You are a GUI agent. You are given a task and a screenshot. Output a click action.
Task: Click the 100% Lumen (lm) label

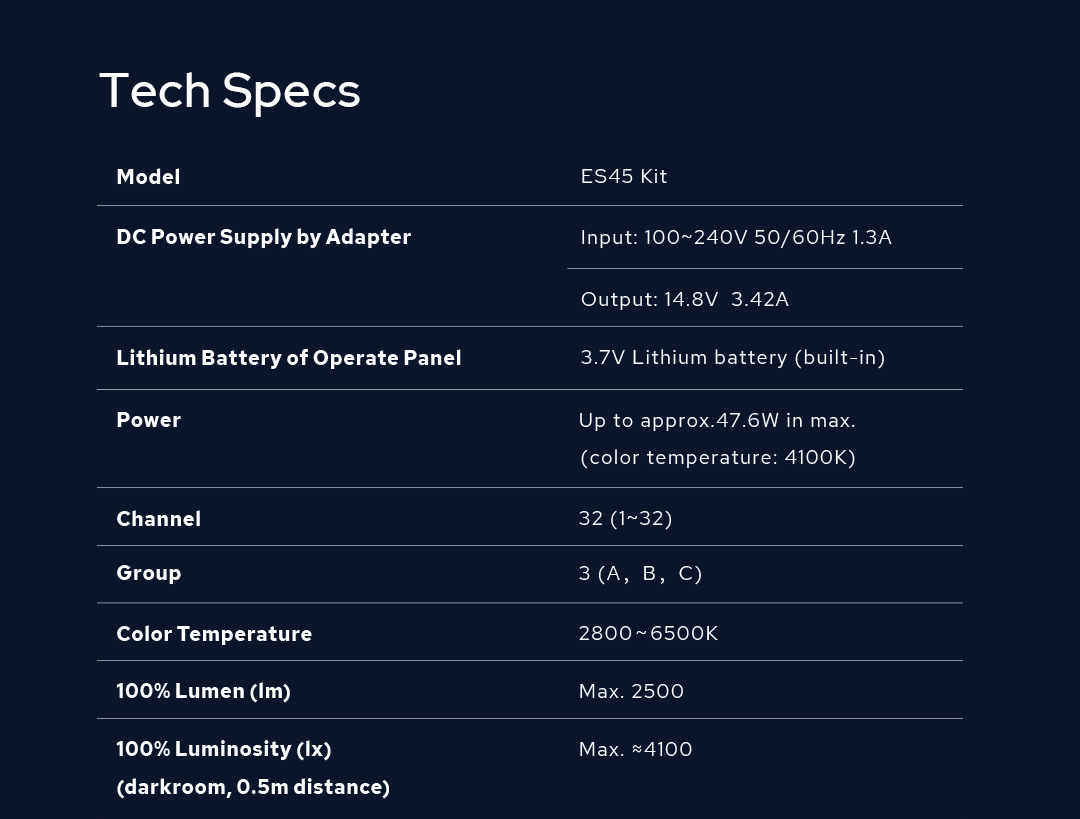point(203,691)
